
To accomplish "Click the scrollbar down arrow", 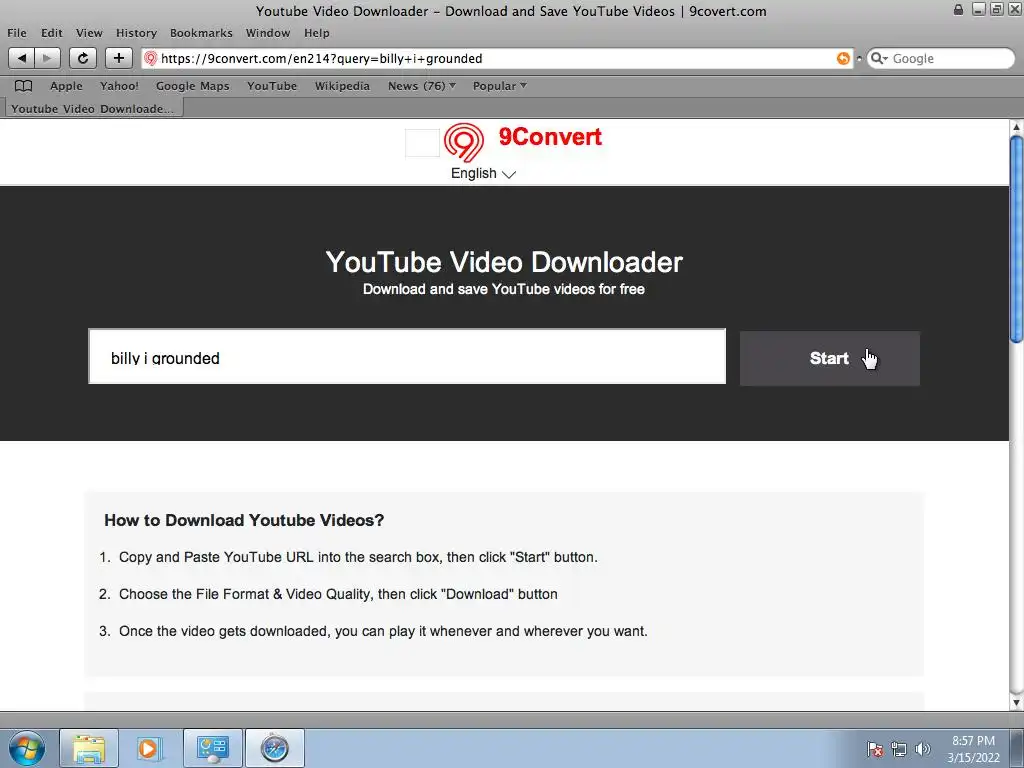I will click(x=1016, y=703).
